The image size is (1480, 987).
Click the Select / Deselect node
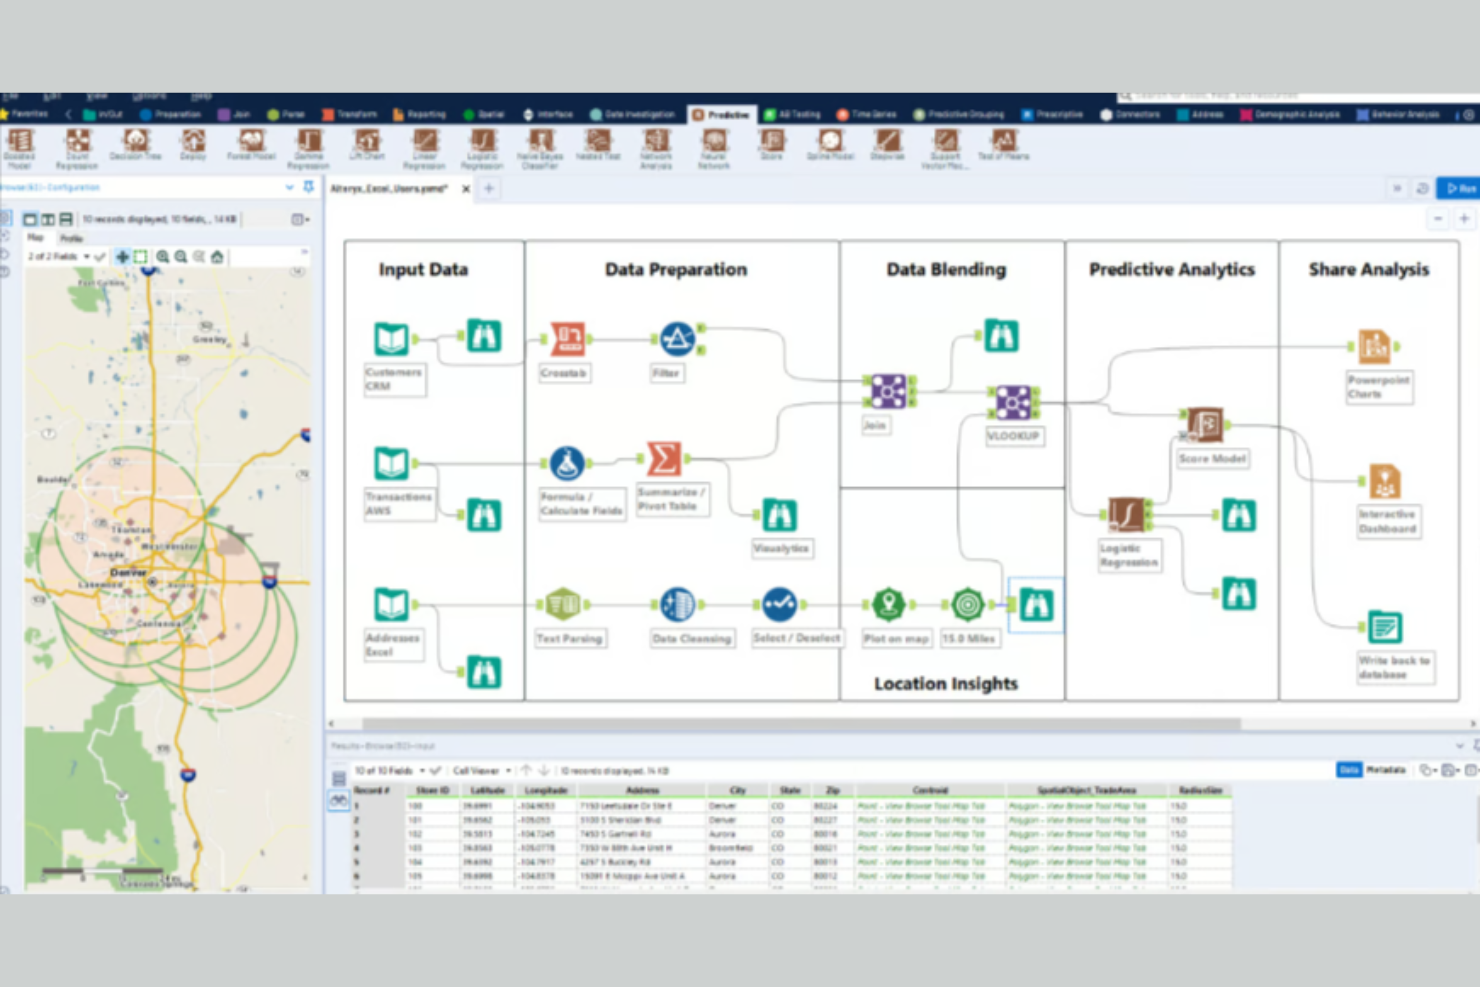coord(779,604)
